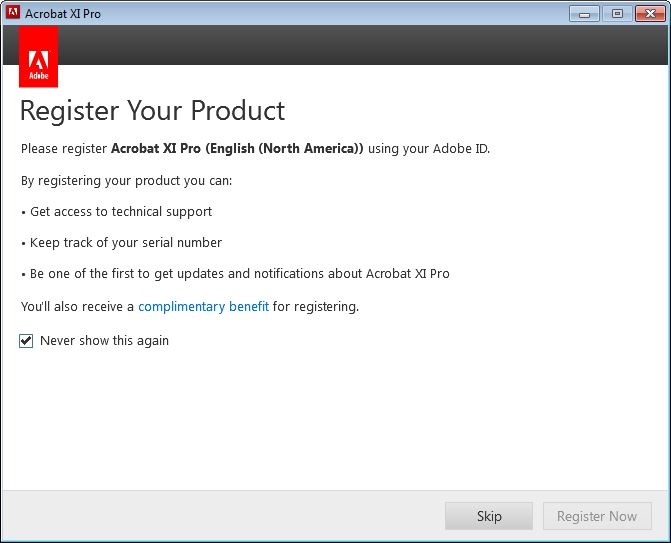
Task: Maximize the Acrobat XI Pro window
Action: tap(617, 14)
